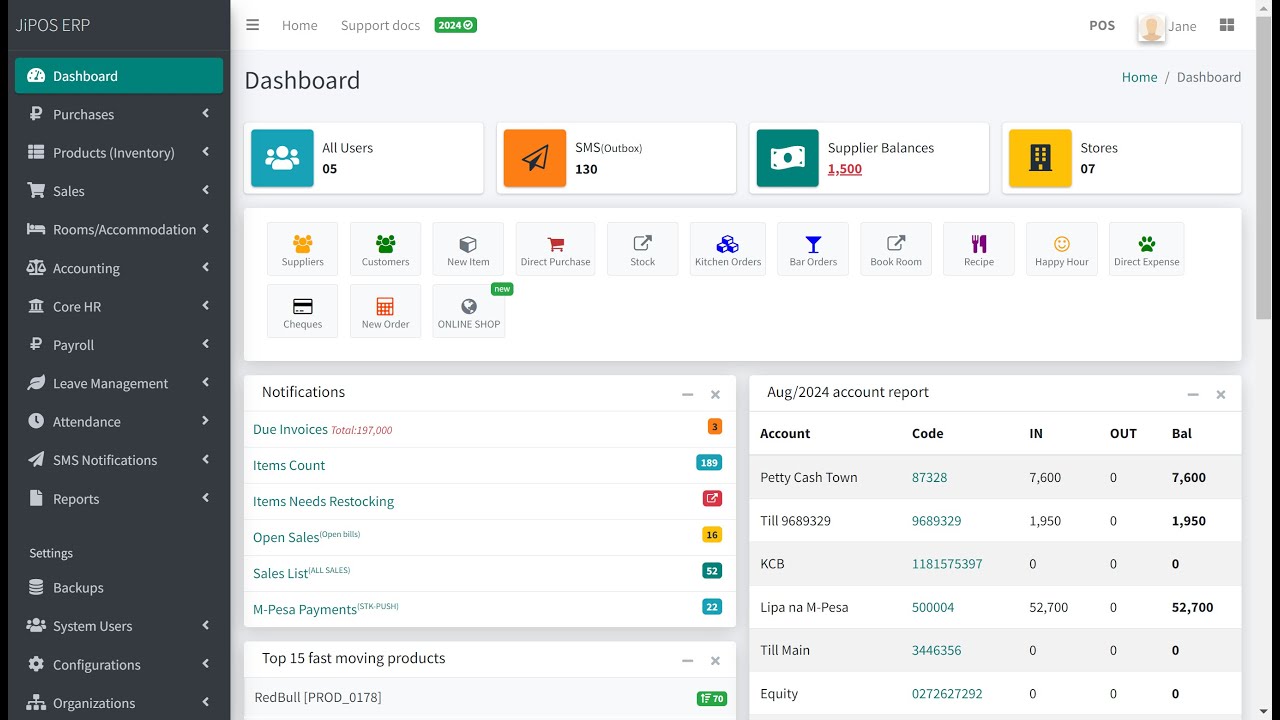The height and width of the screenshot is (720, 1280).
Task: Toggle sidebar with hamburger menu icon
Action: click(253, 25)
